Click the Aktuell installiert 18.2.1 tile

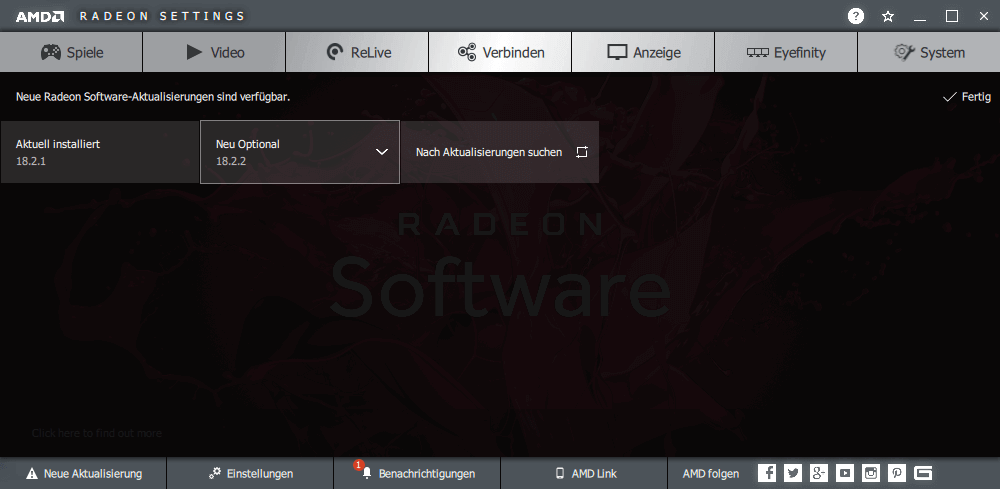(x=100, y=152)
